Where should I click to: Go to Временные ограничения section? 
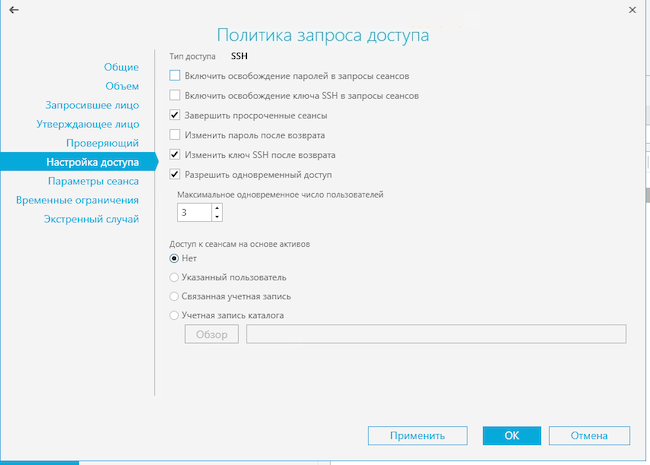77,201
